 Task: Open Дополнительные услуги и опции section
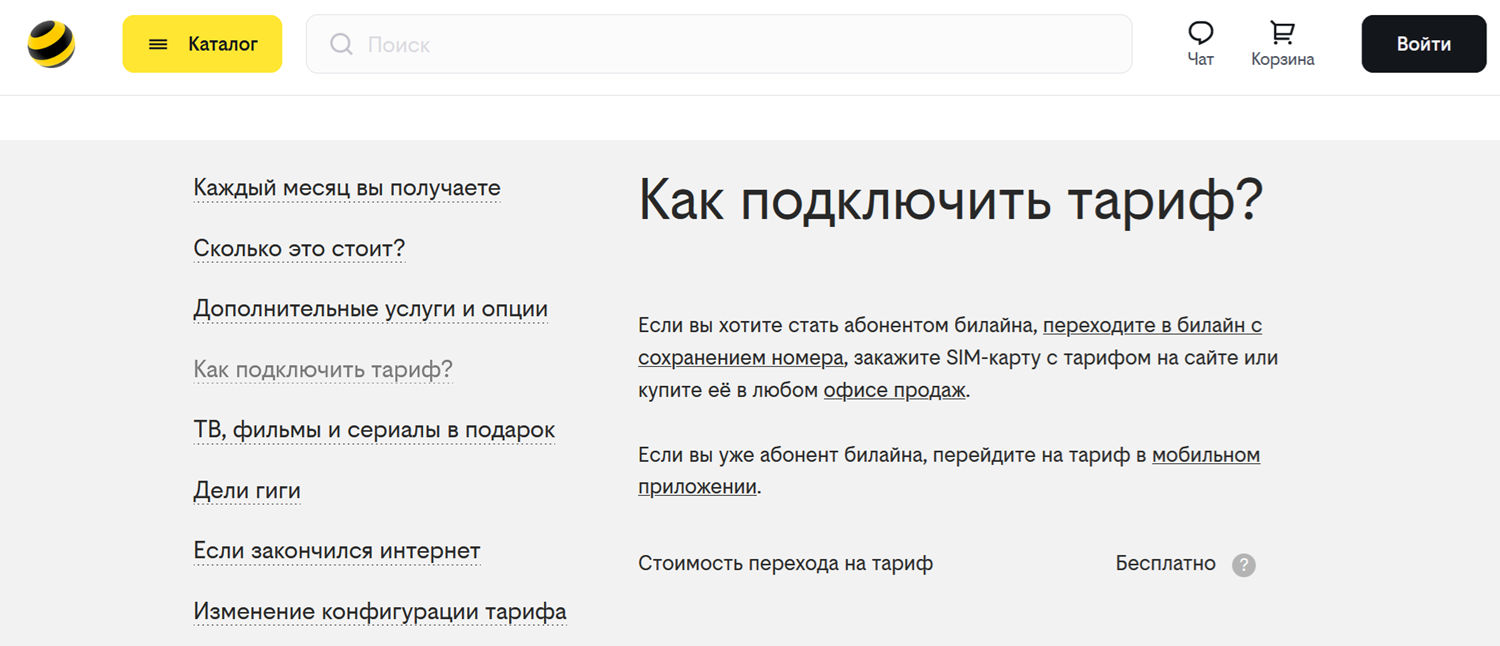(x=370, y=309)
